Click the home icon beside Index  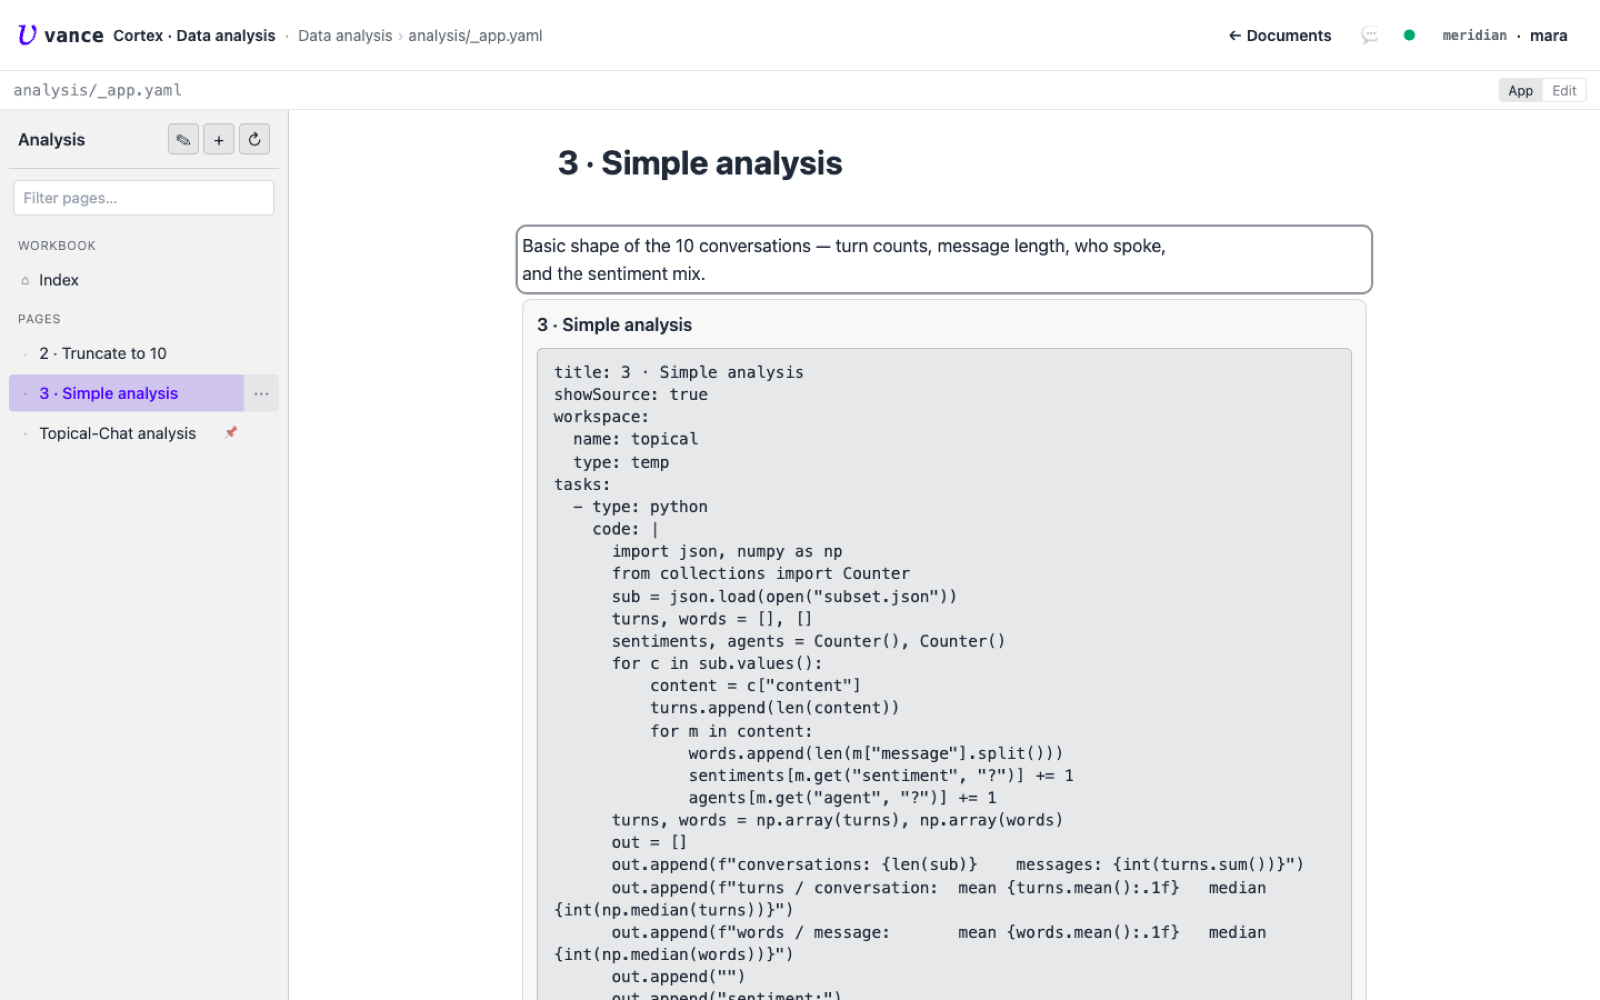(25, 281)
